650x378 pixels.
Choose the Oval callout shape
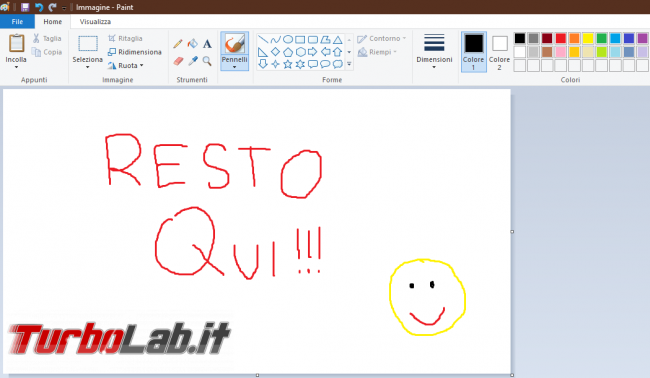click(325, 64)
